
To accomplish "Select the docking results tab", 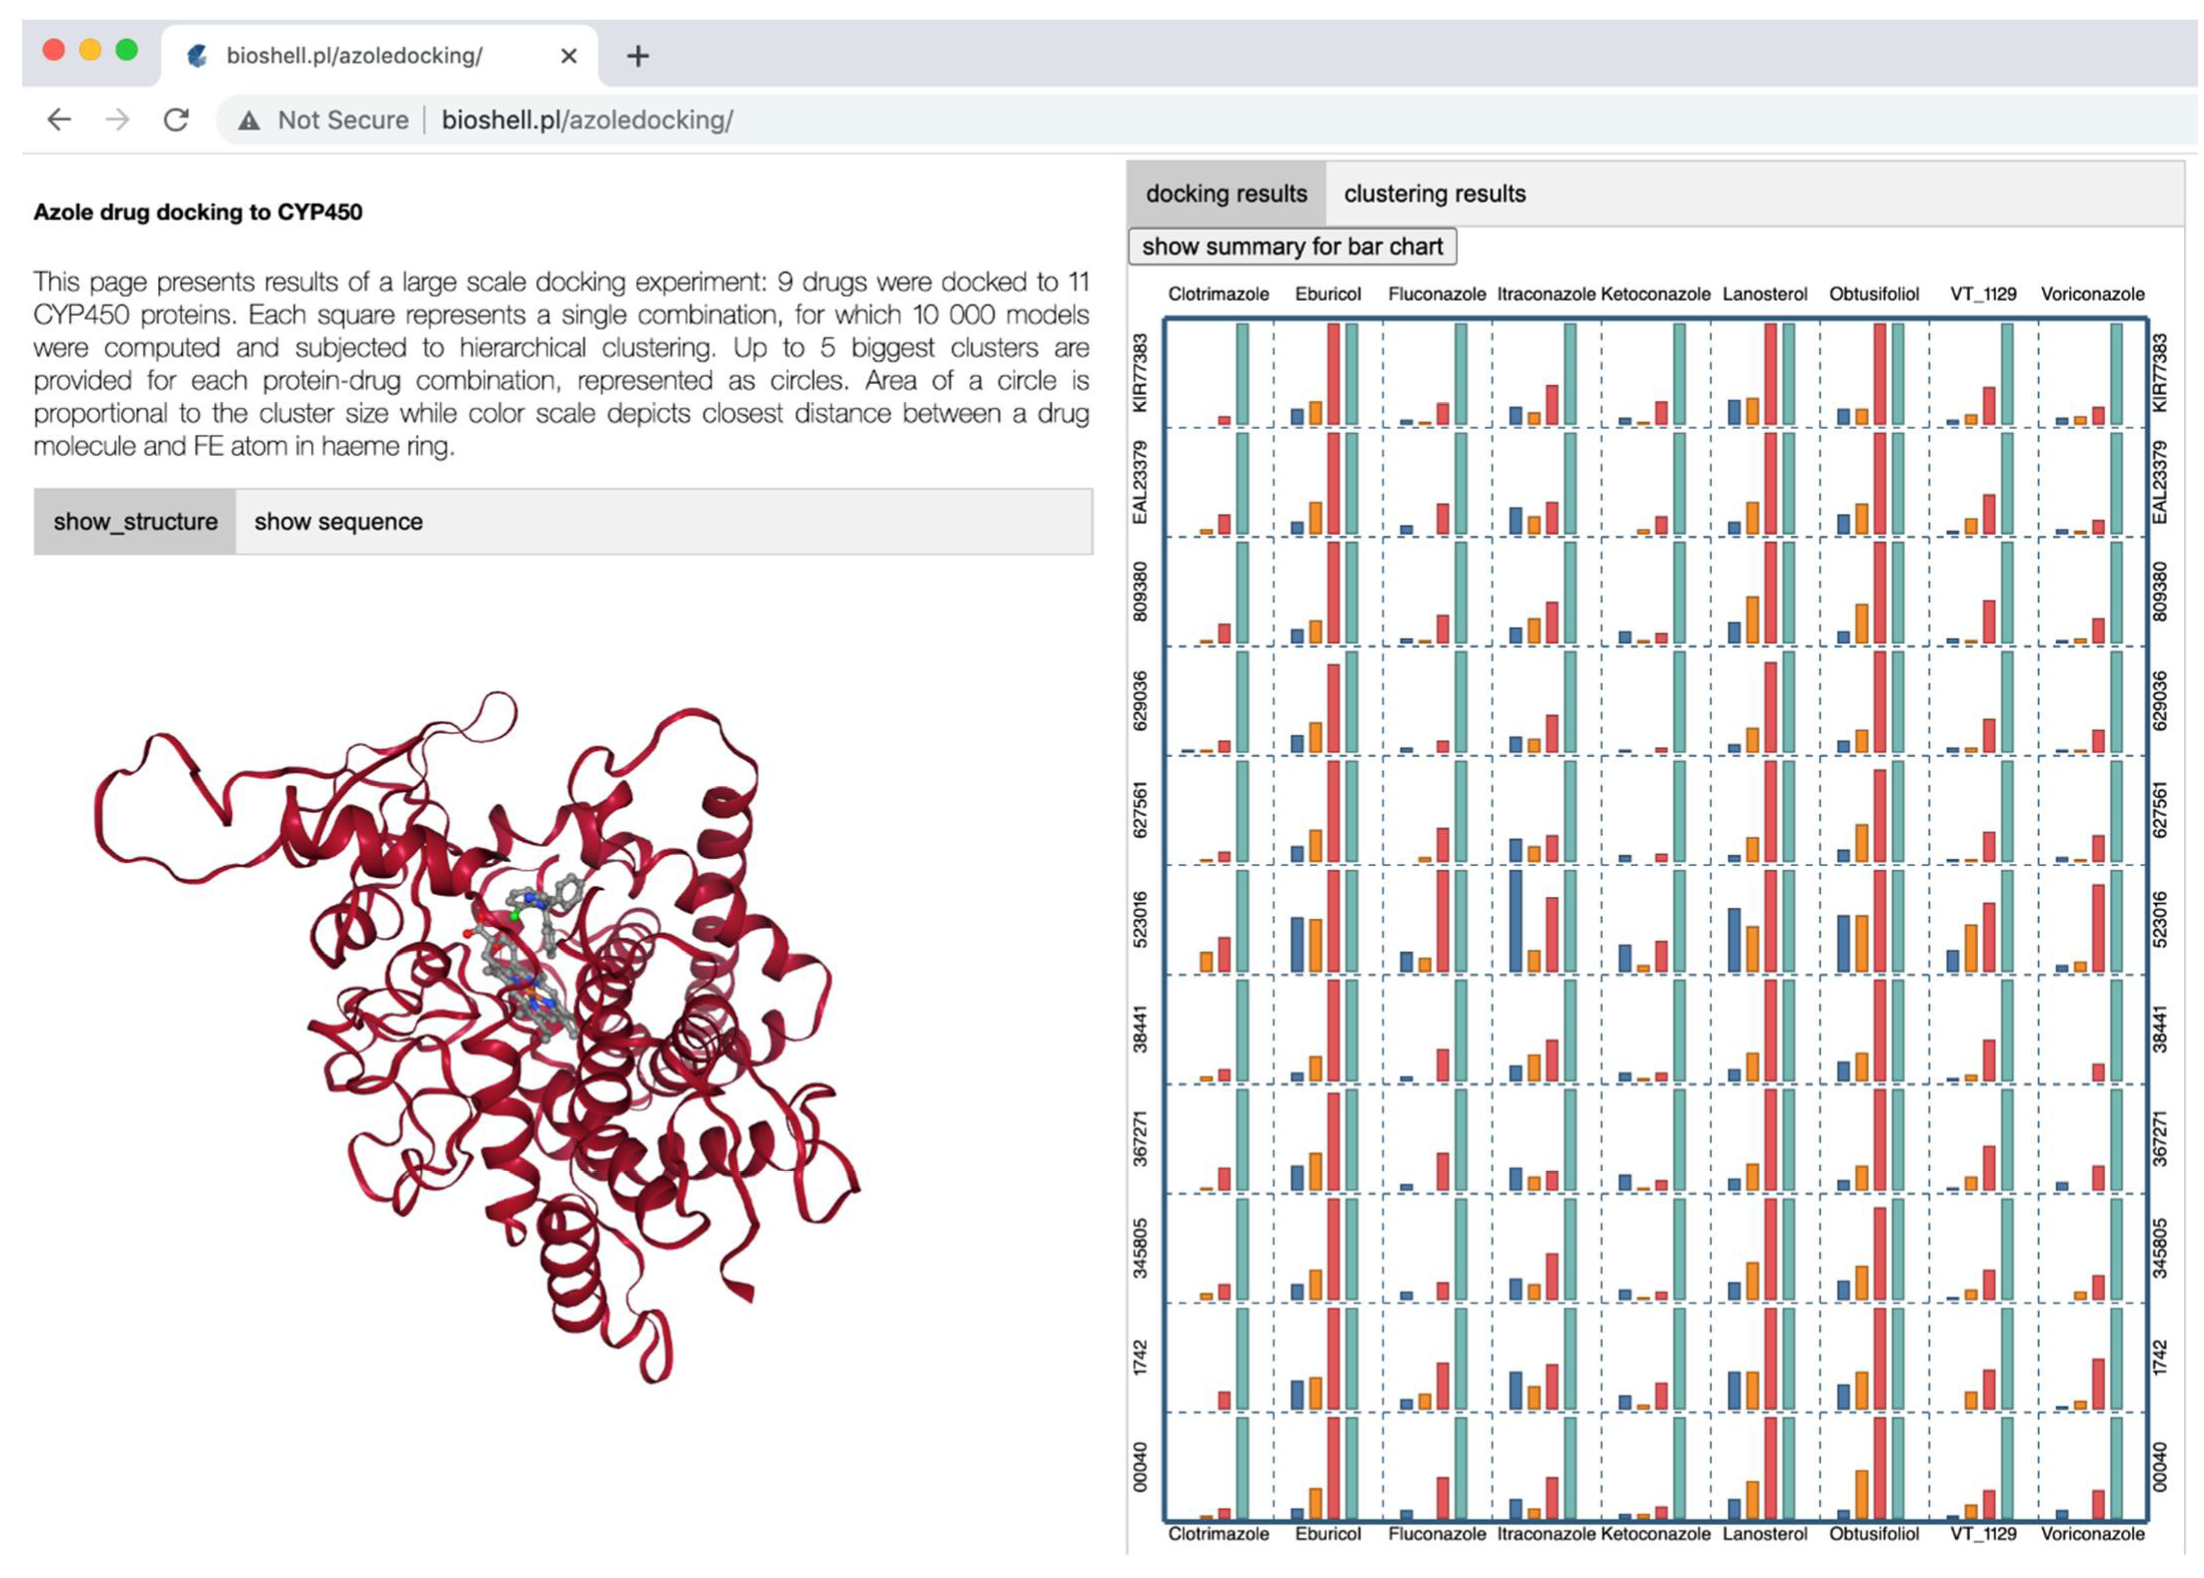I will (x=1225, y=194).
